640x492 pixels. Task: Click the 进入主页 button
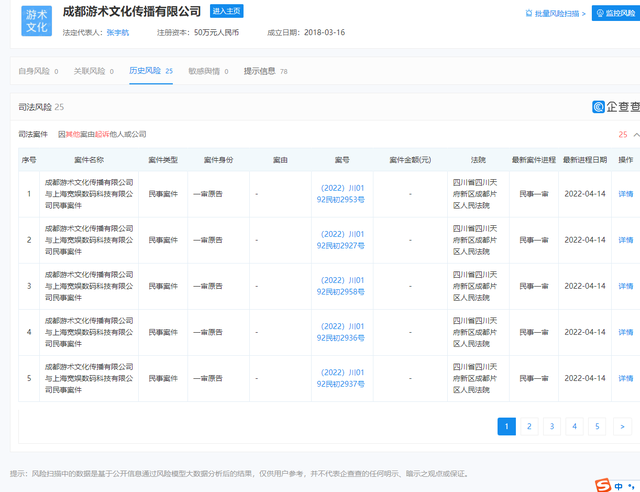[x=227, y=11]
